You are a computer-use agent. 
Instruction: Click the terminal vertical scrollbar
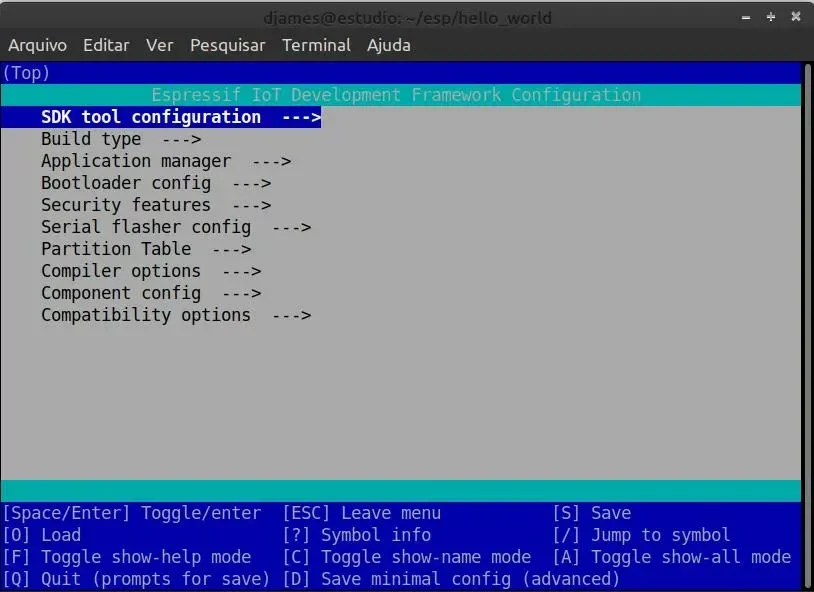pyautogui.click(x=808, y=326)
